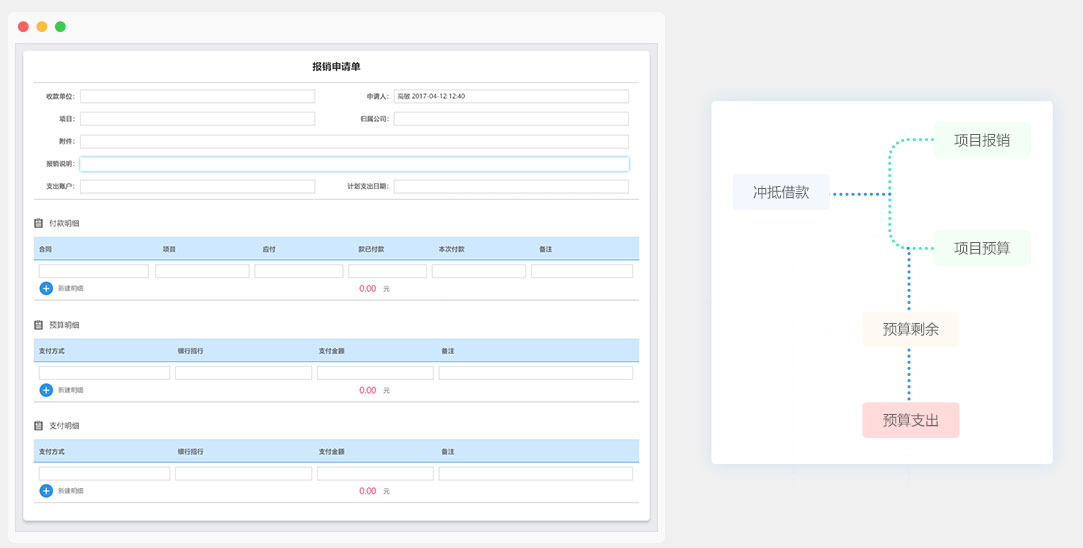Click the pink 预算支出 node
The width and height of the screenshot is (1083, 548).
tap(910, 421)
